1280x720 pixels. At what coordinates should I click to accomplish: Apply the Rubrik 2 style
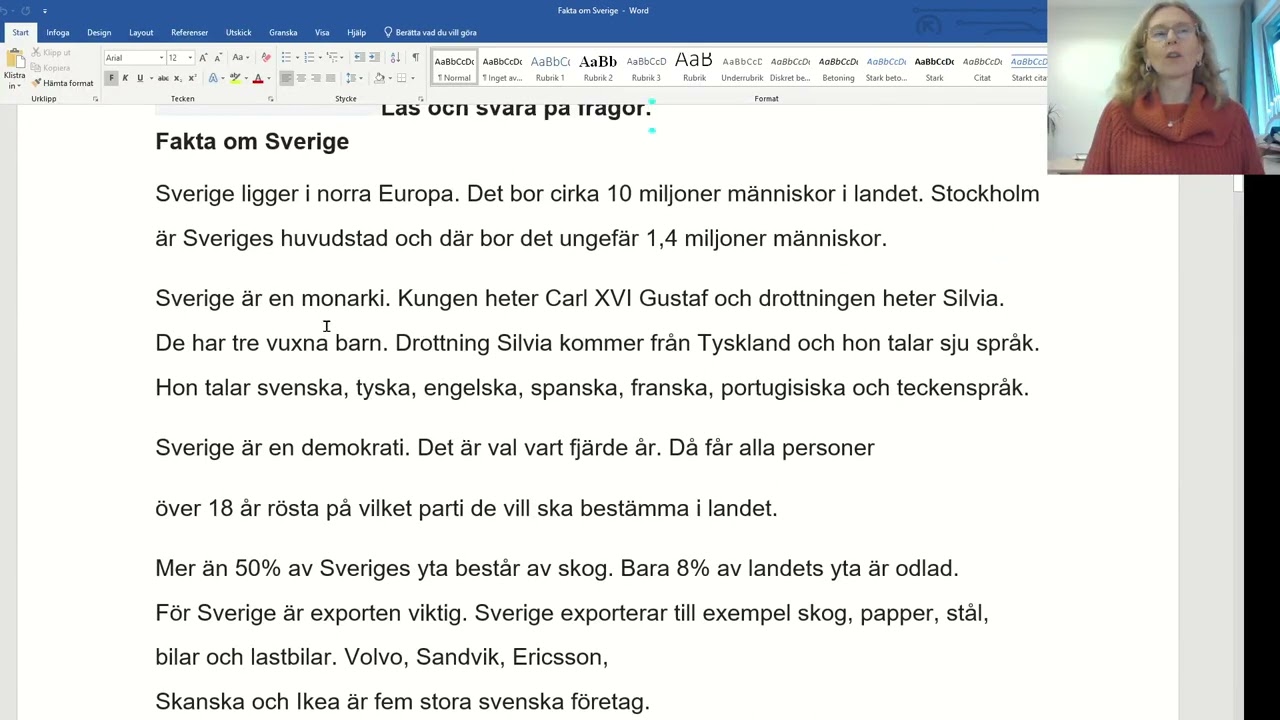[598, 68]
